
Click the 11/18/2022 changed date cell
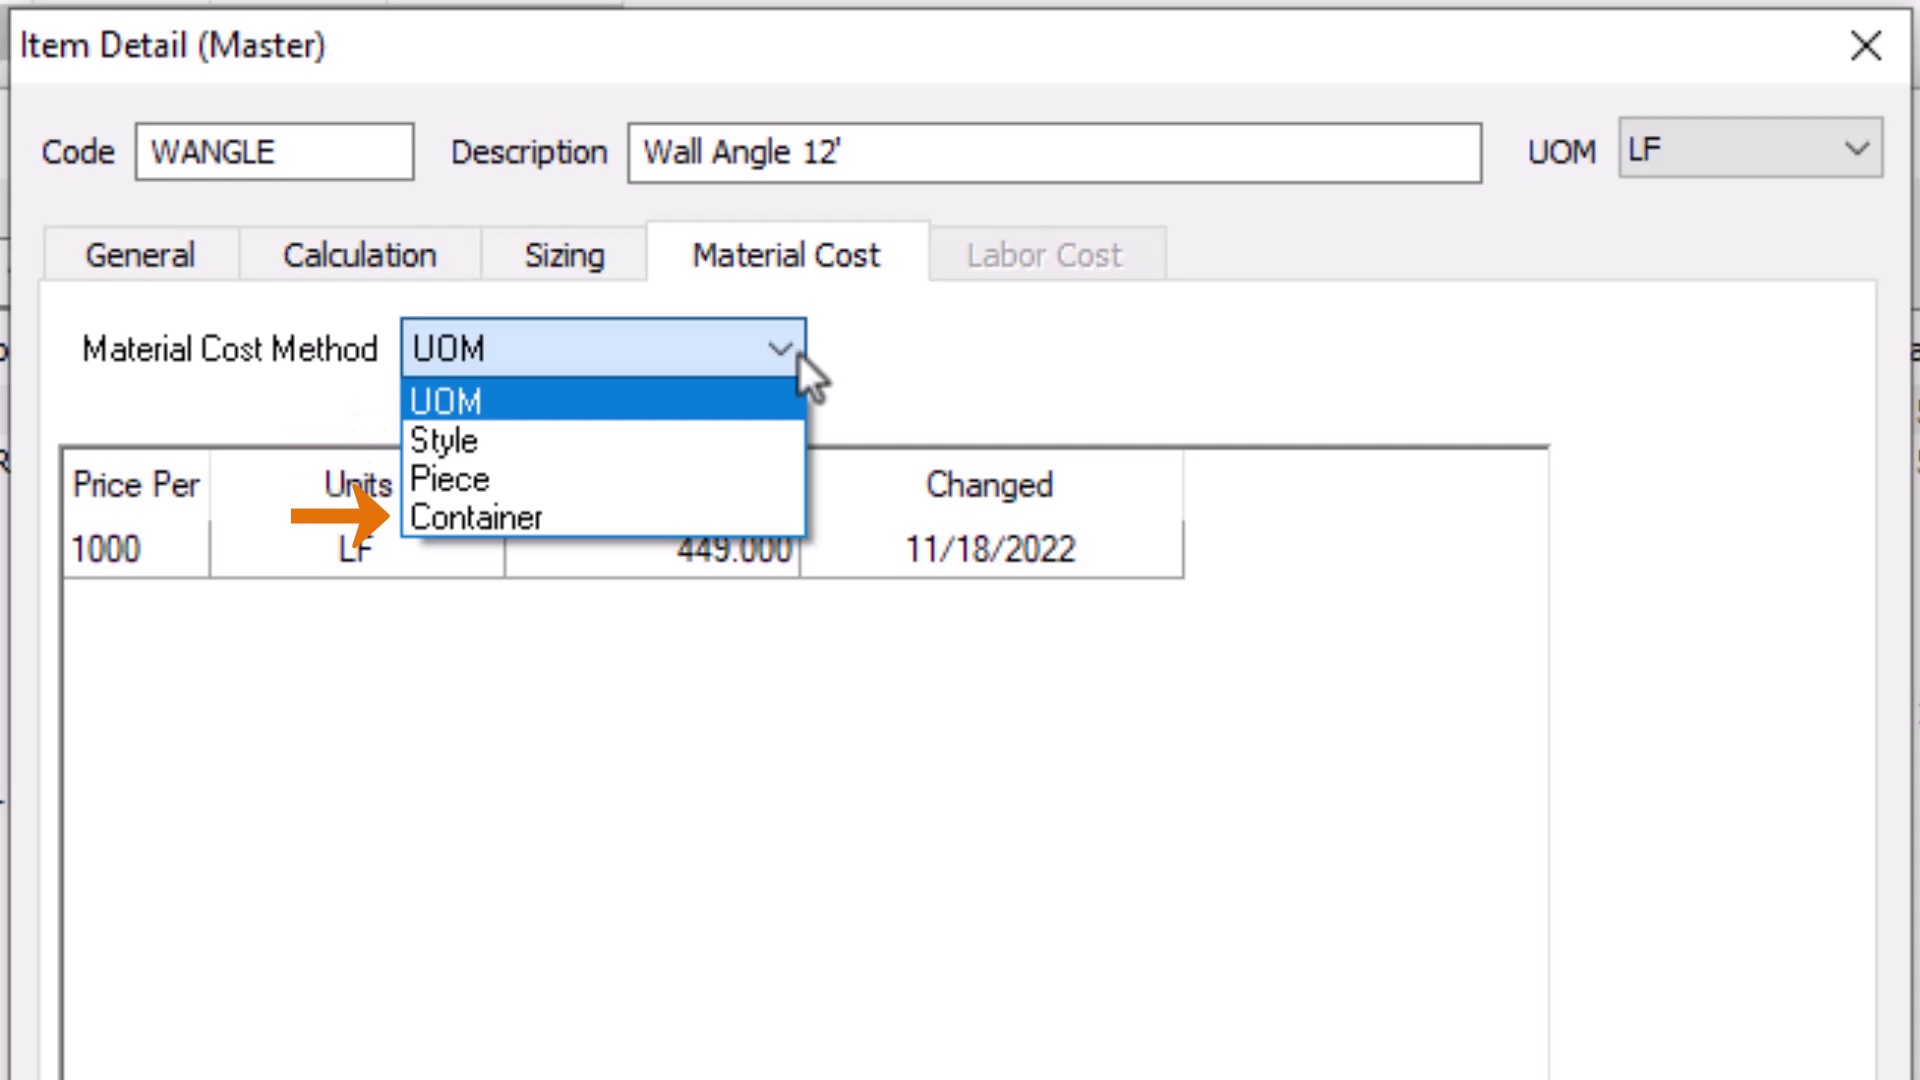point(989,549)
